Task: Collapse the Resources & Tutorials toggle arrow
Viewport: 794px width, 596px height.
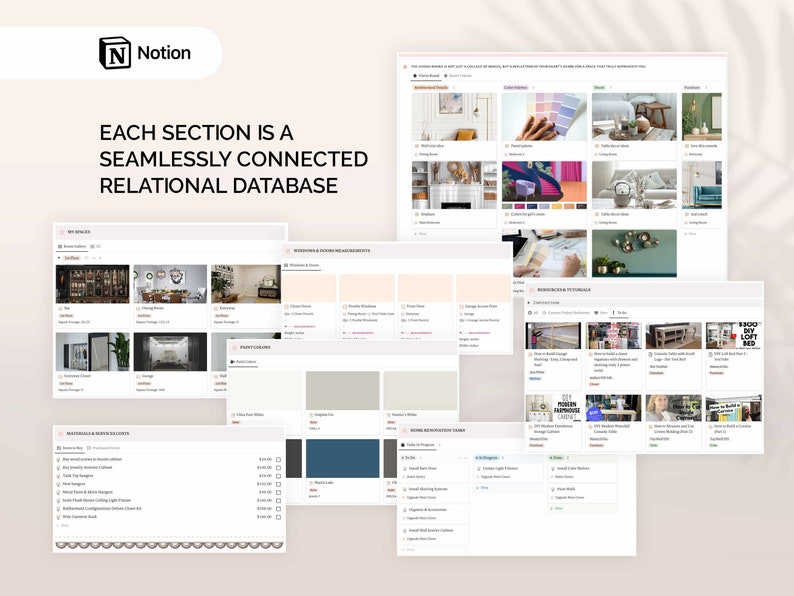Action: tap(529, 302)
